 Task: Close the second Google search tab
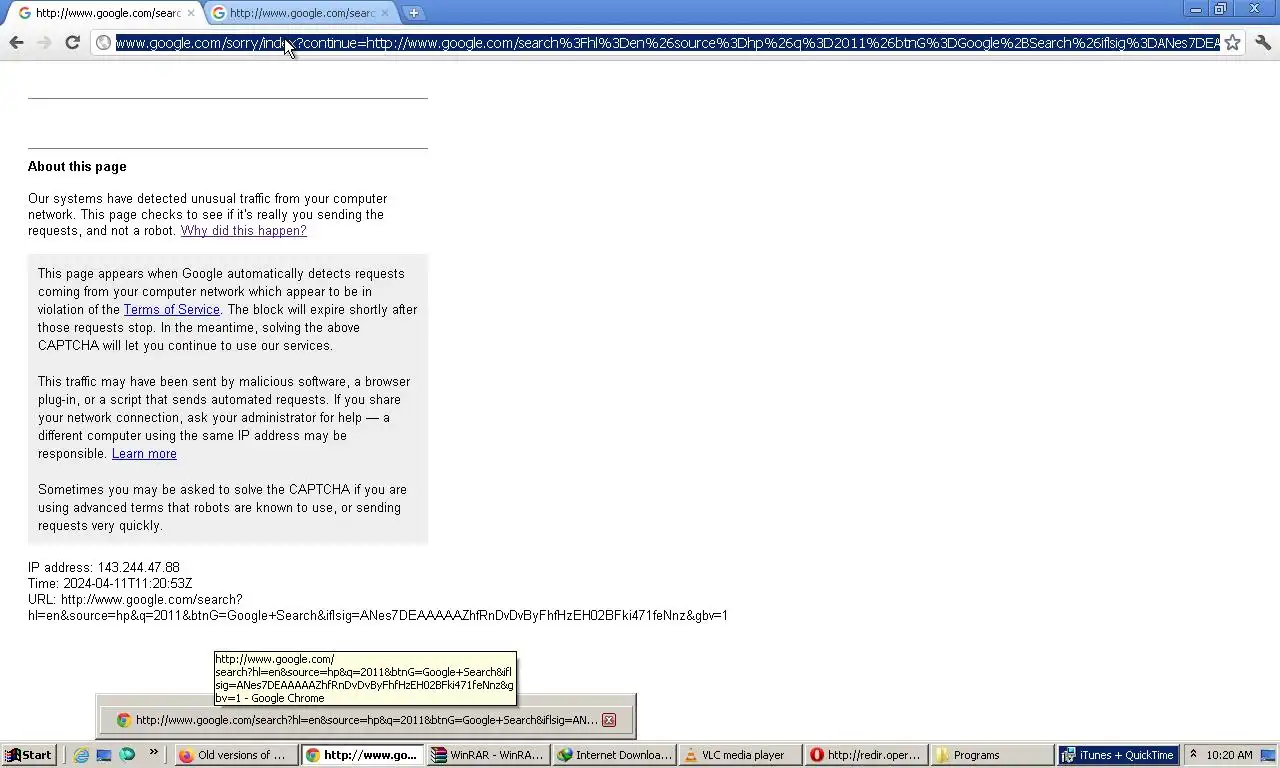[x=385, y=13]
